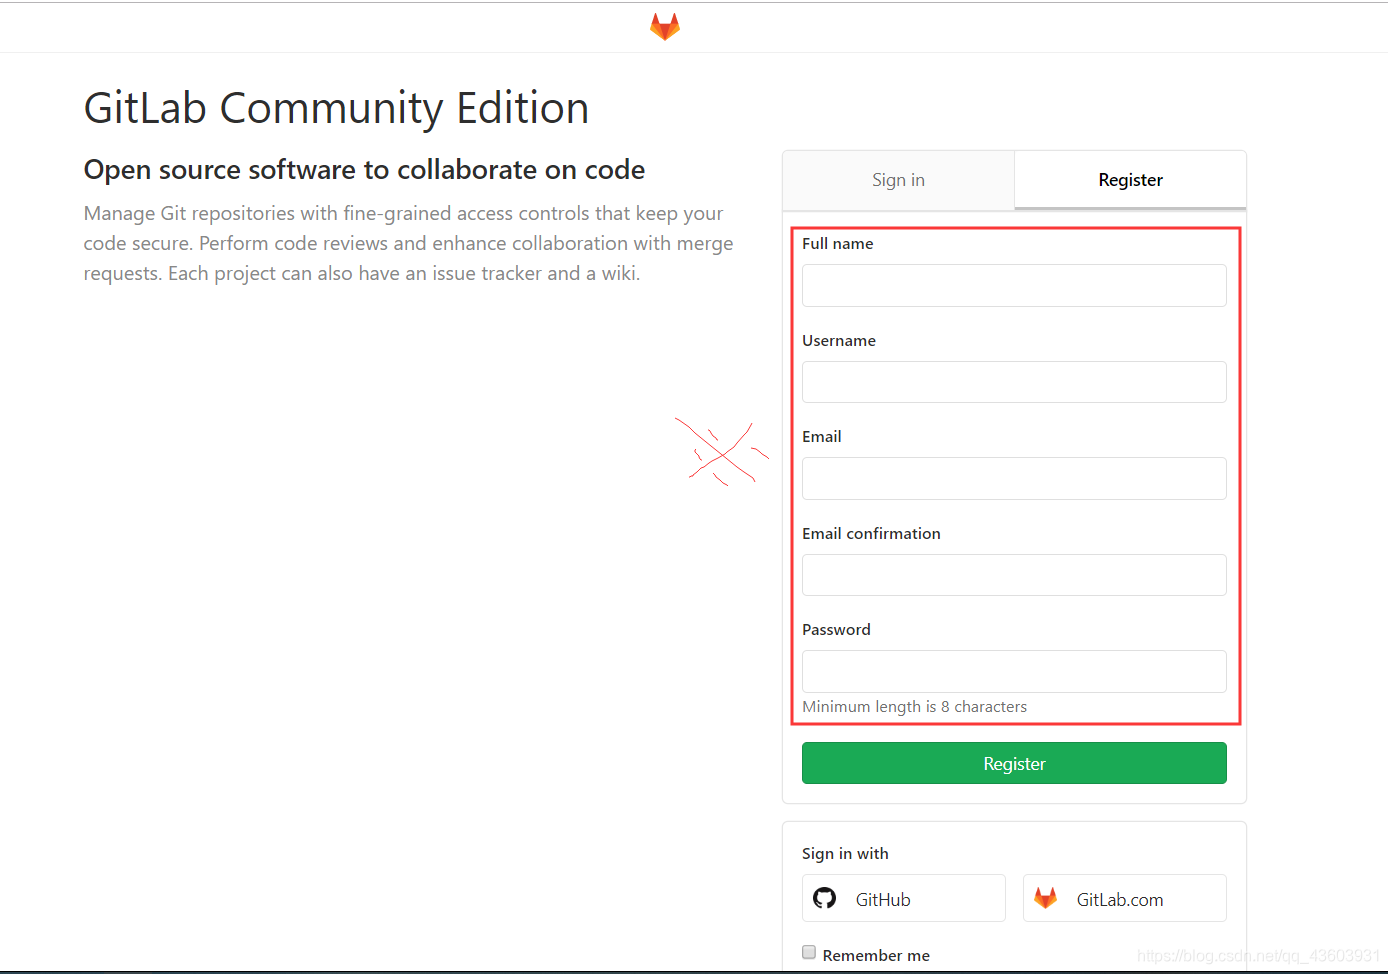
Task: Switch to the Sign in tab
Action: [898, 180]
